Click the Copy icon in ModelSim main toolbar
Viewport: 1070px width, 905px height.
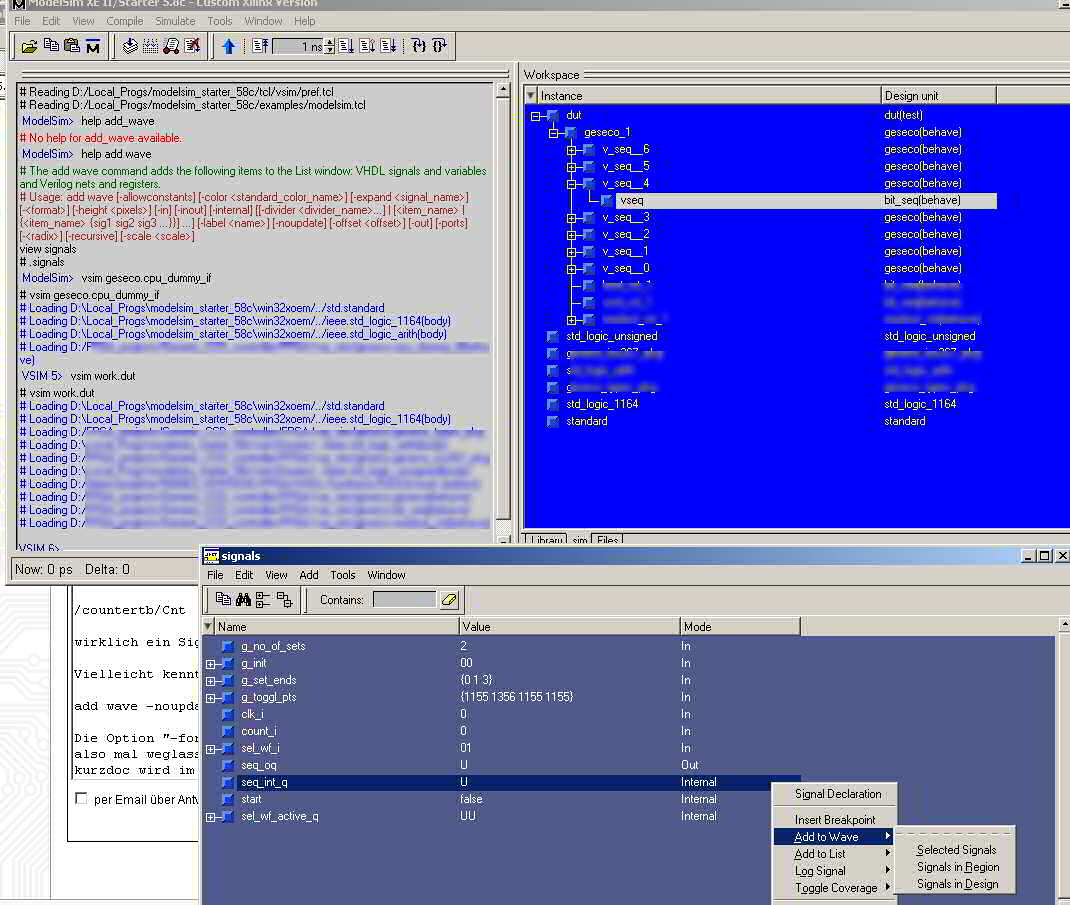51,45
